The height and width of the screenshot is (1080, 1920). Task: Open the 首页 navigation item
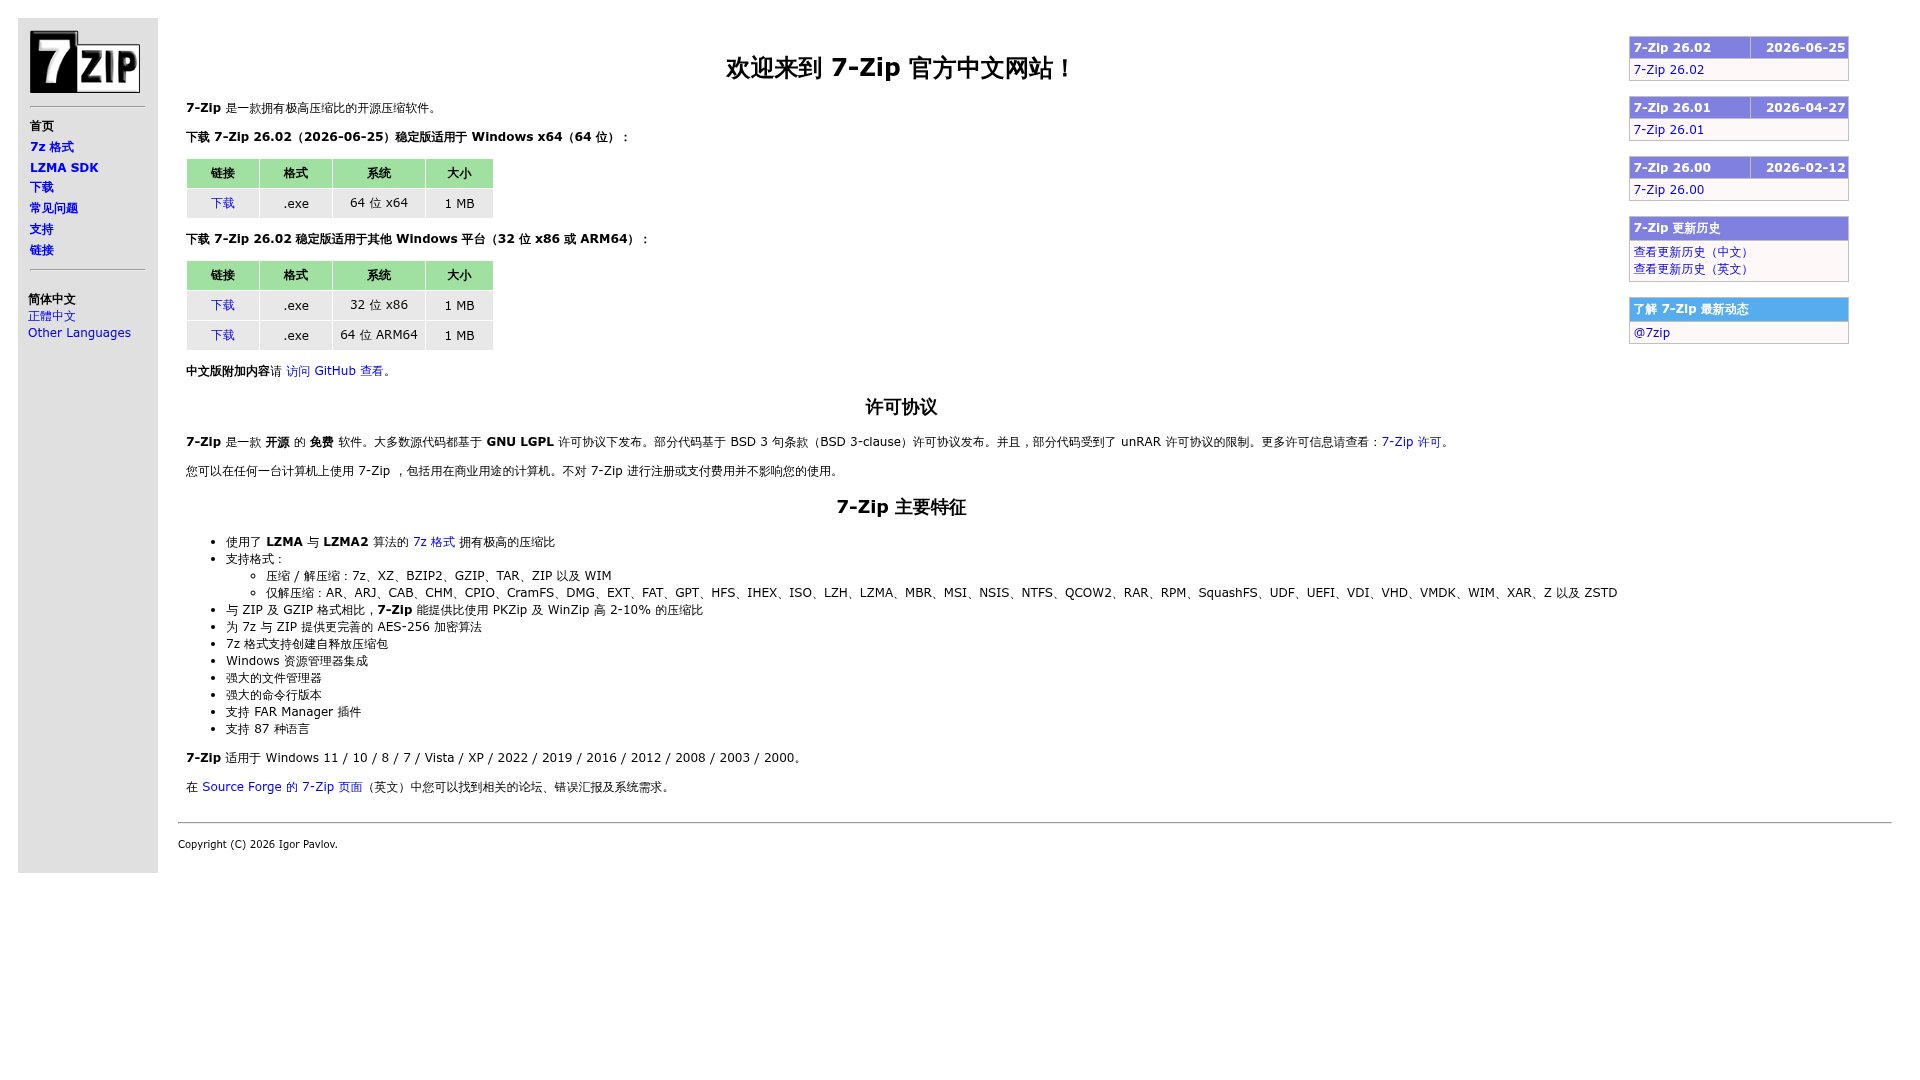tap(42, 126)
